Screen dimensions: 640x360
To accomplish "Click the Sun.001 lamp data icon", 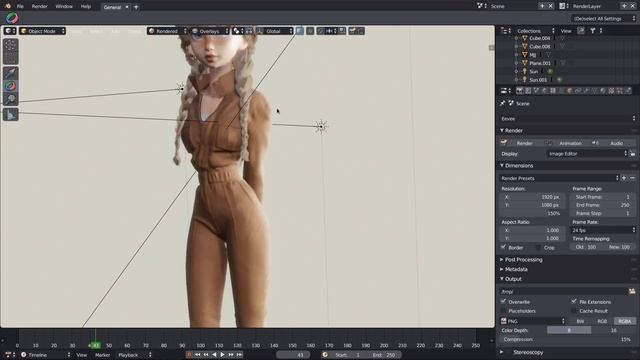I will [x=559, y=80].
